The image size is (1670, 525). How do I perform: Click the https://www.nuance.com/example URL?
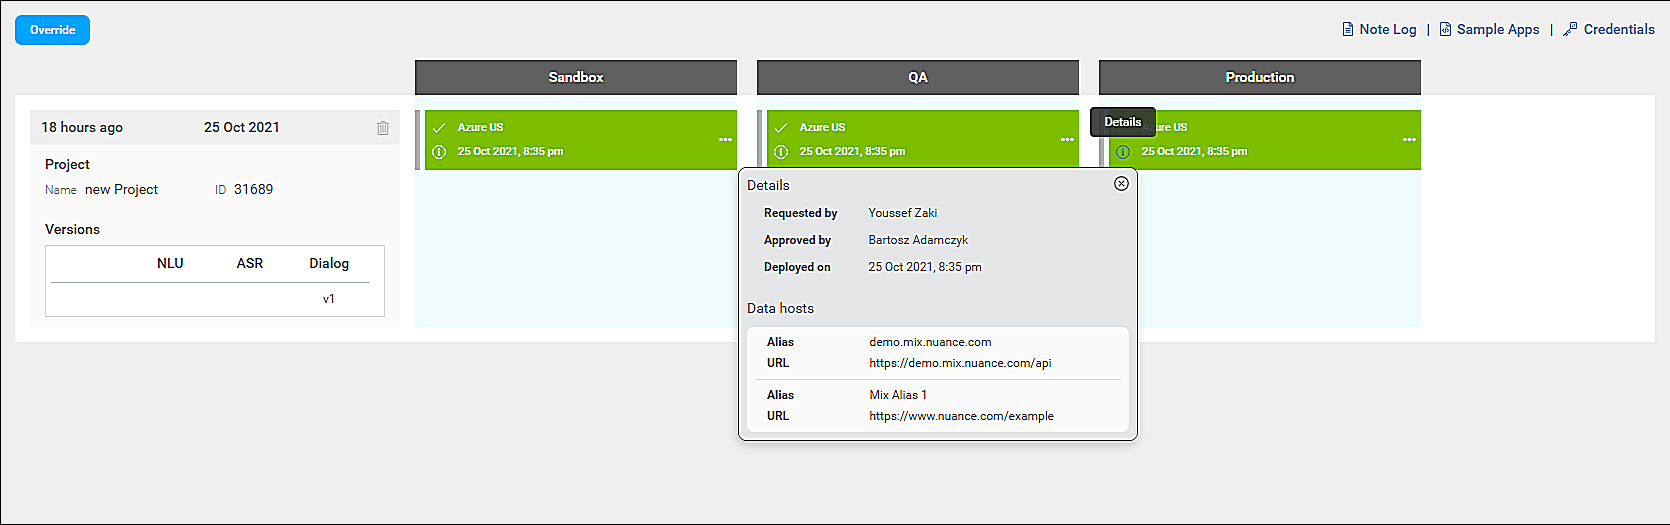[x=961, y=416]
